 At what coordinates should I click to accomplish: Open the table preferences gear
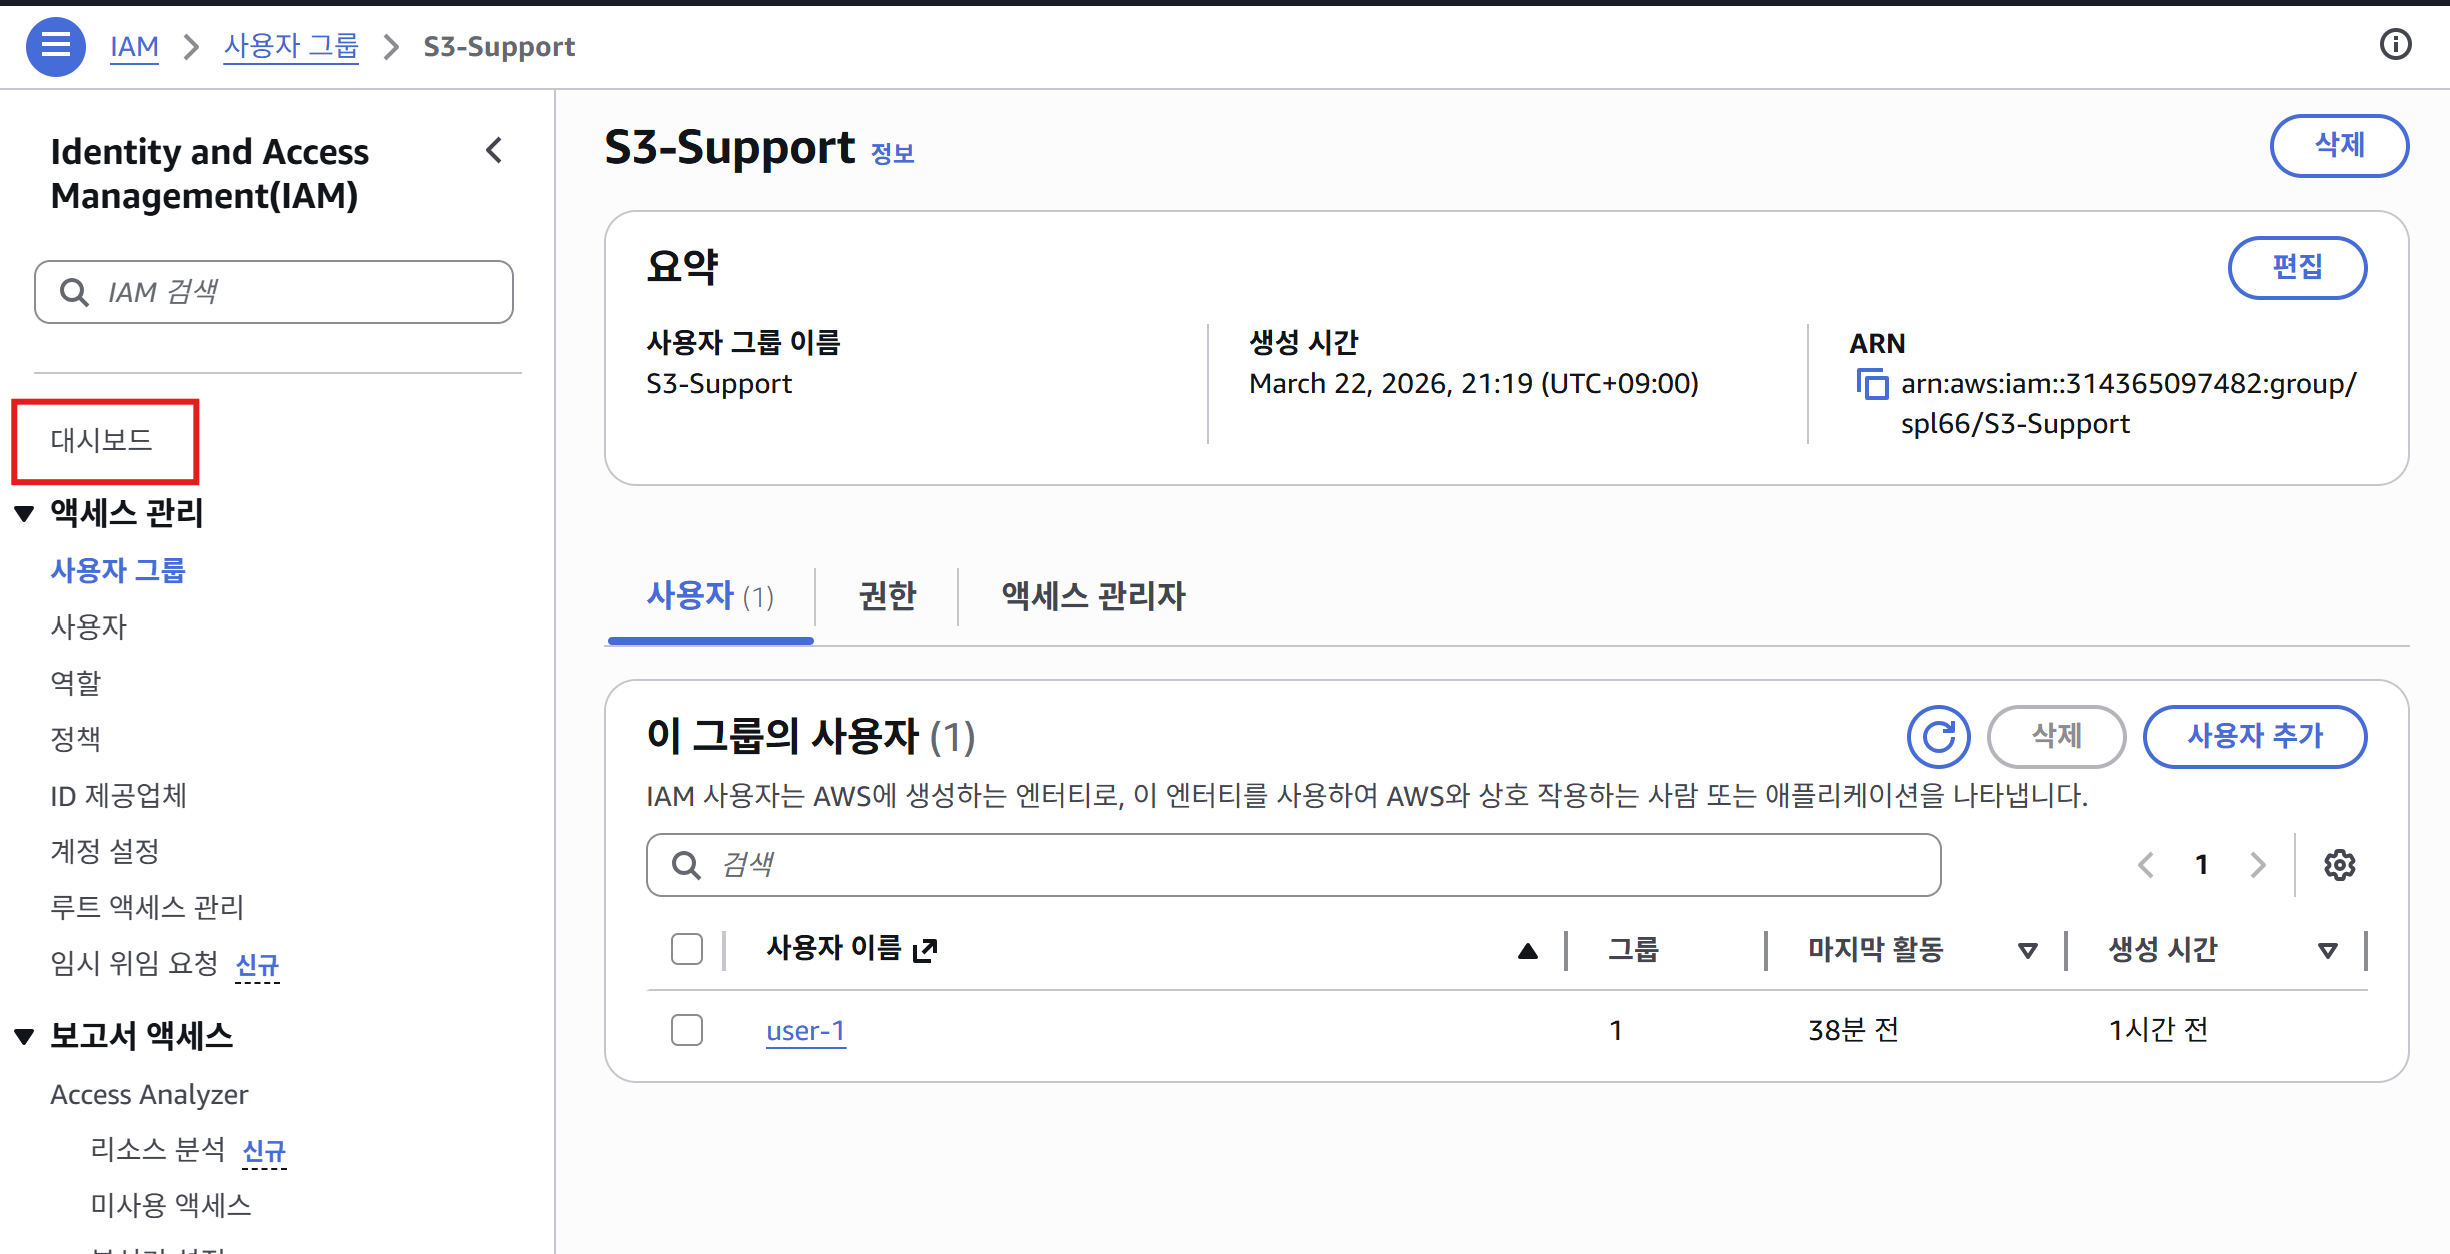(2339, 864)
